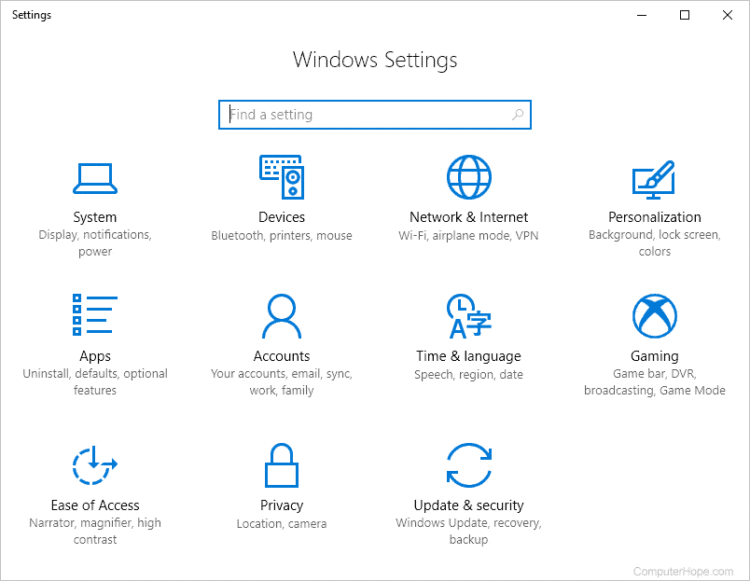Click 'Narrator, magnifier, high contrast' description
This screenshot has width=750, height=581.
pyautogui.click(x=95, y=531)
